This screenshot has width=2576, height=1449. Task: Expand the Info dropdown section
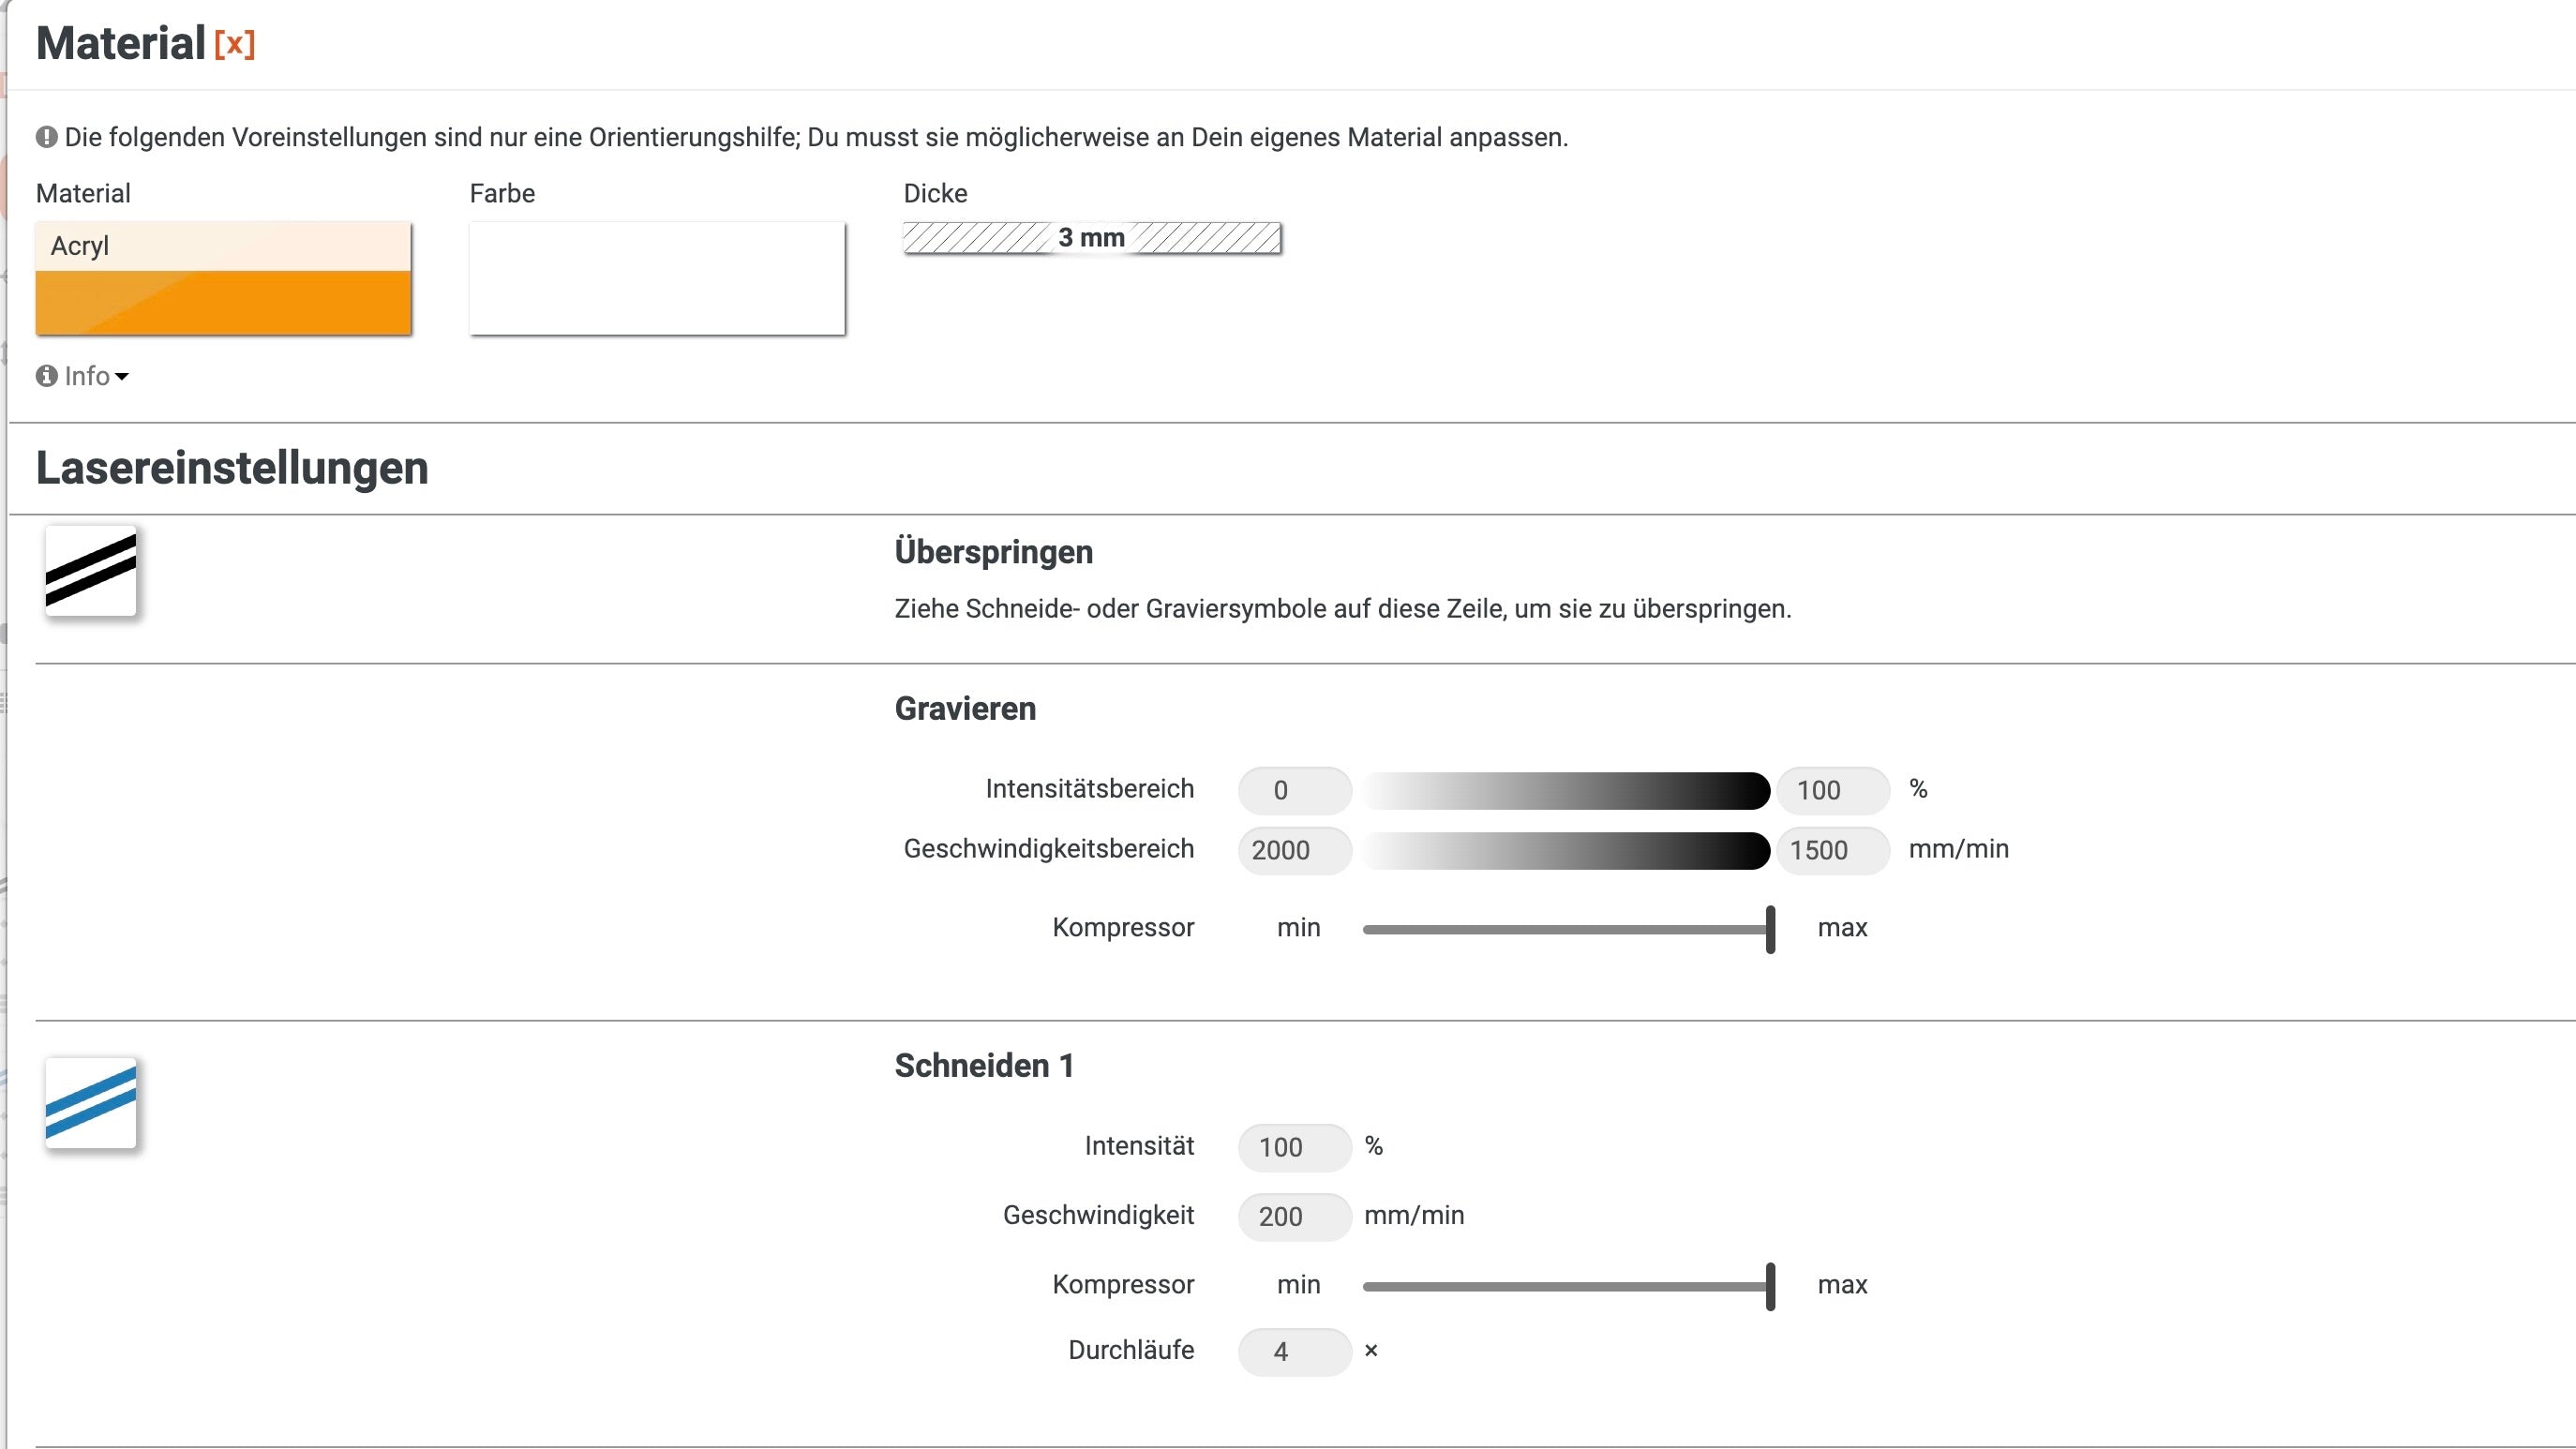[x=85, y=375]
